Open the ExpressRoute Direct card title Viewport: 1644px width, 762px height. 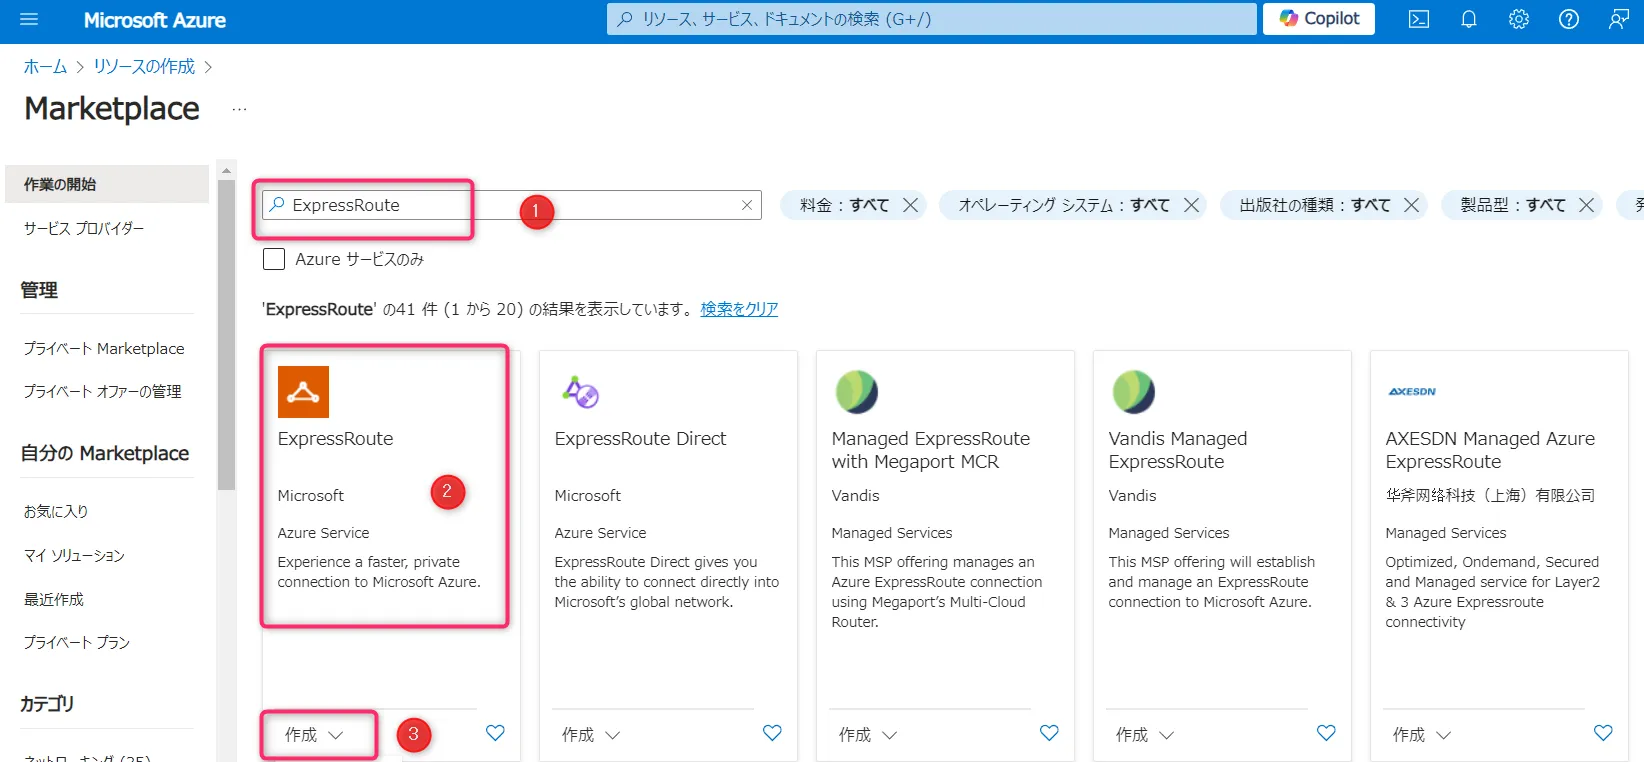pyautogui.click(x=640, y=438)
